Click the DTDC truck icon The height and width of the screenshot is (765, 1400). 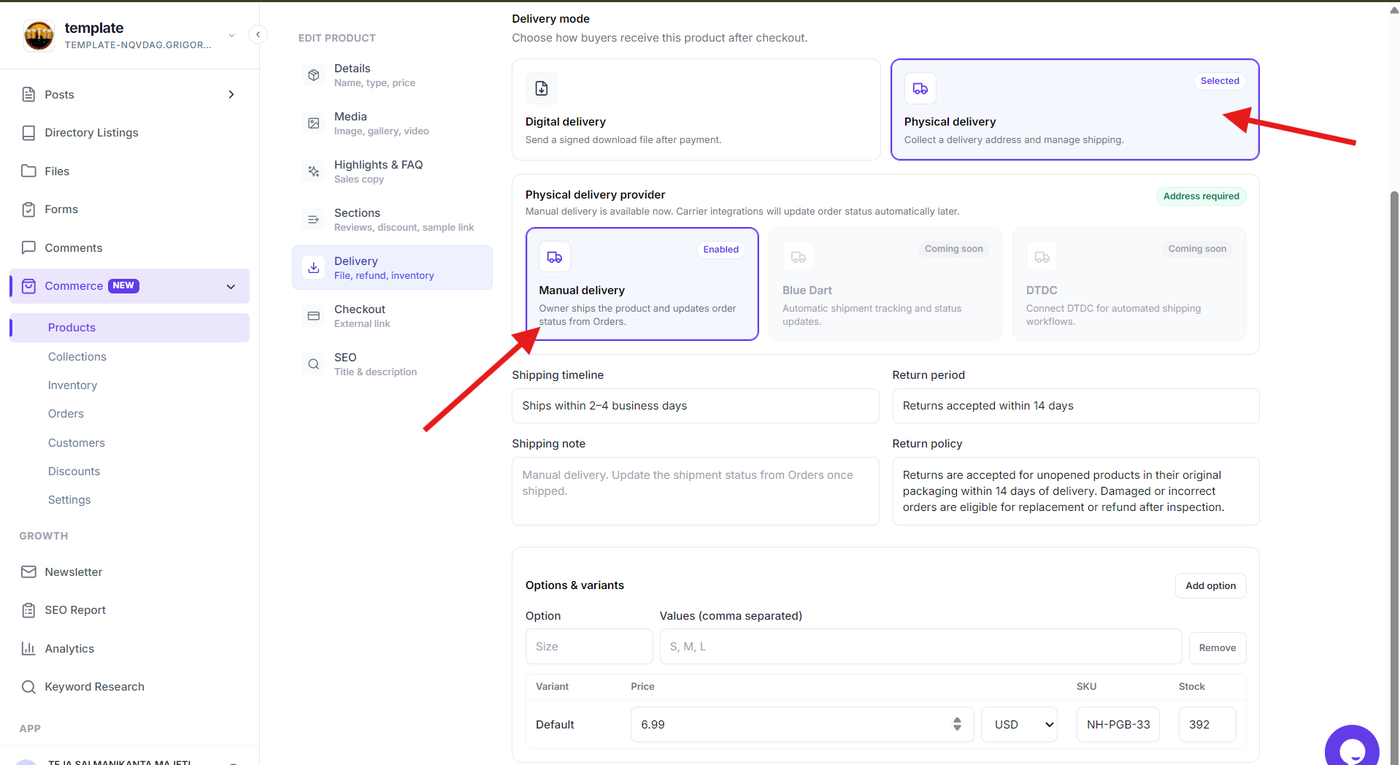(x=1042, y=257)
